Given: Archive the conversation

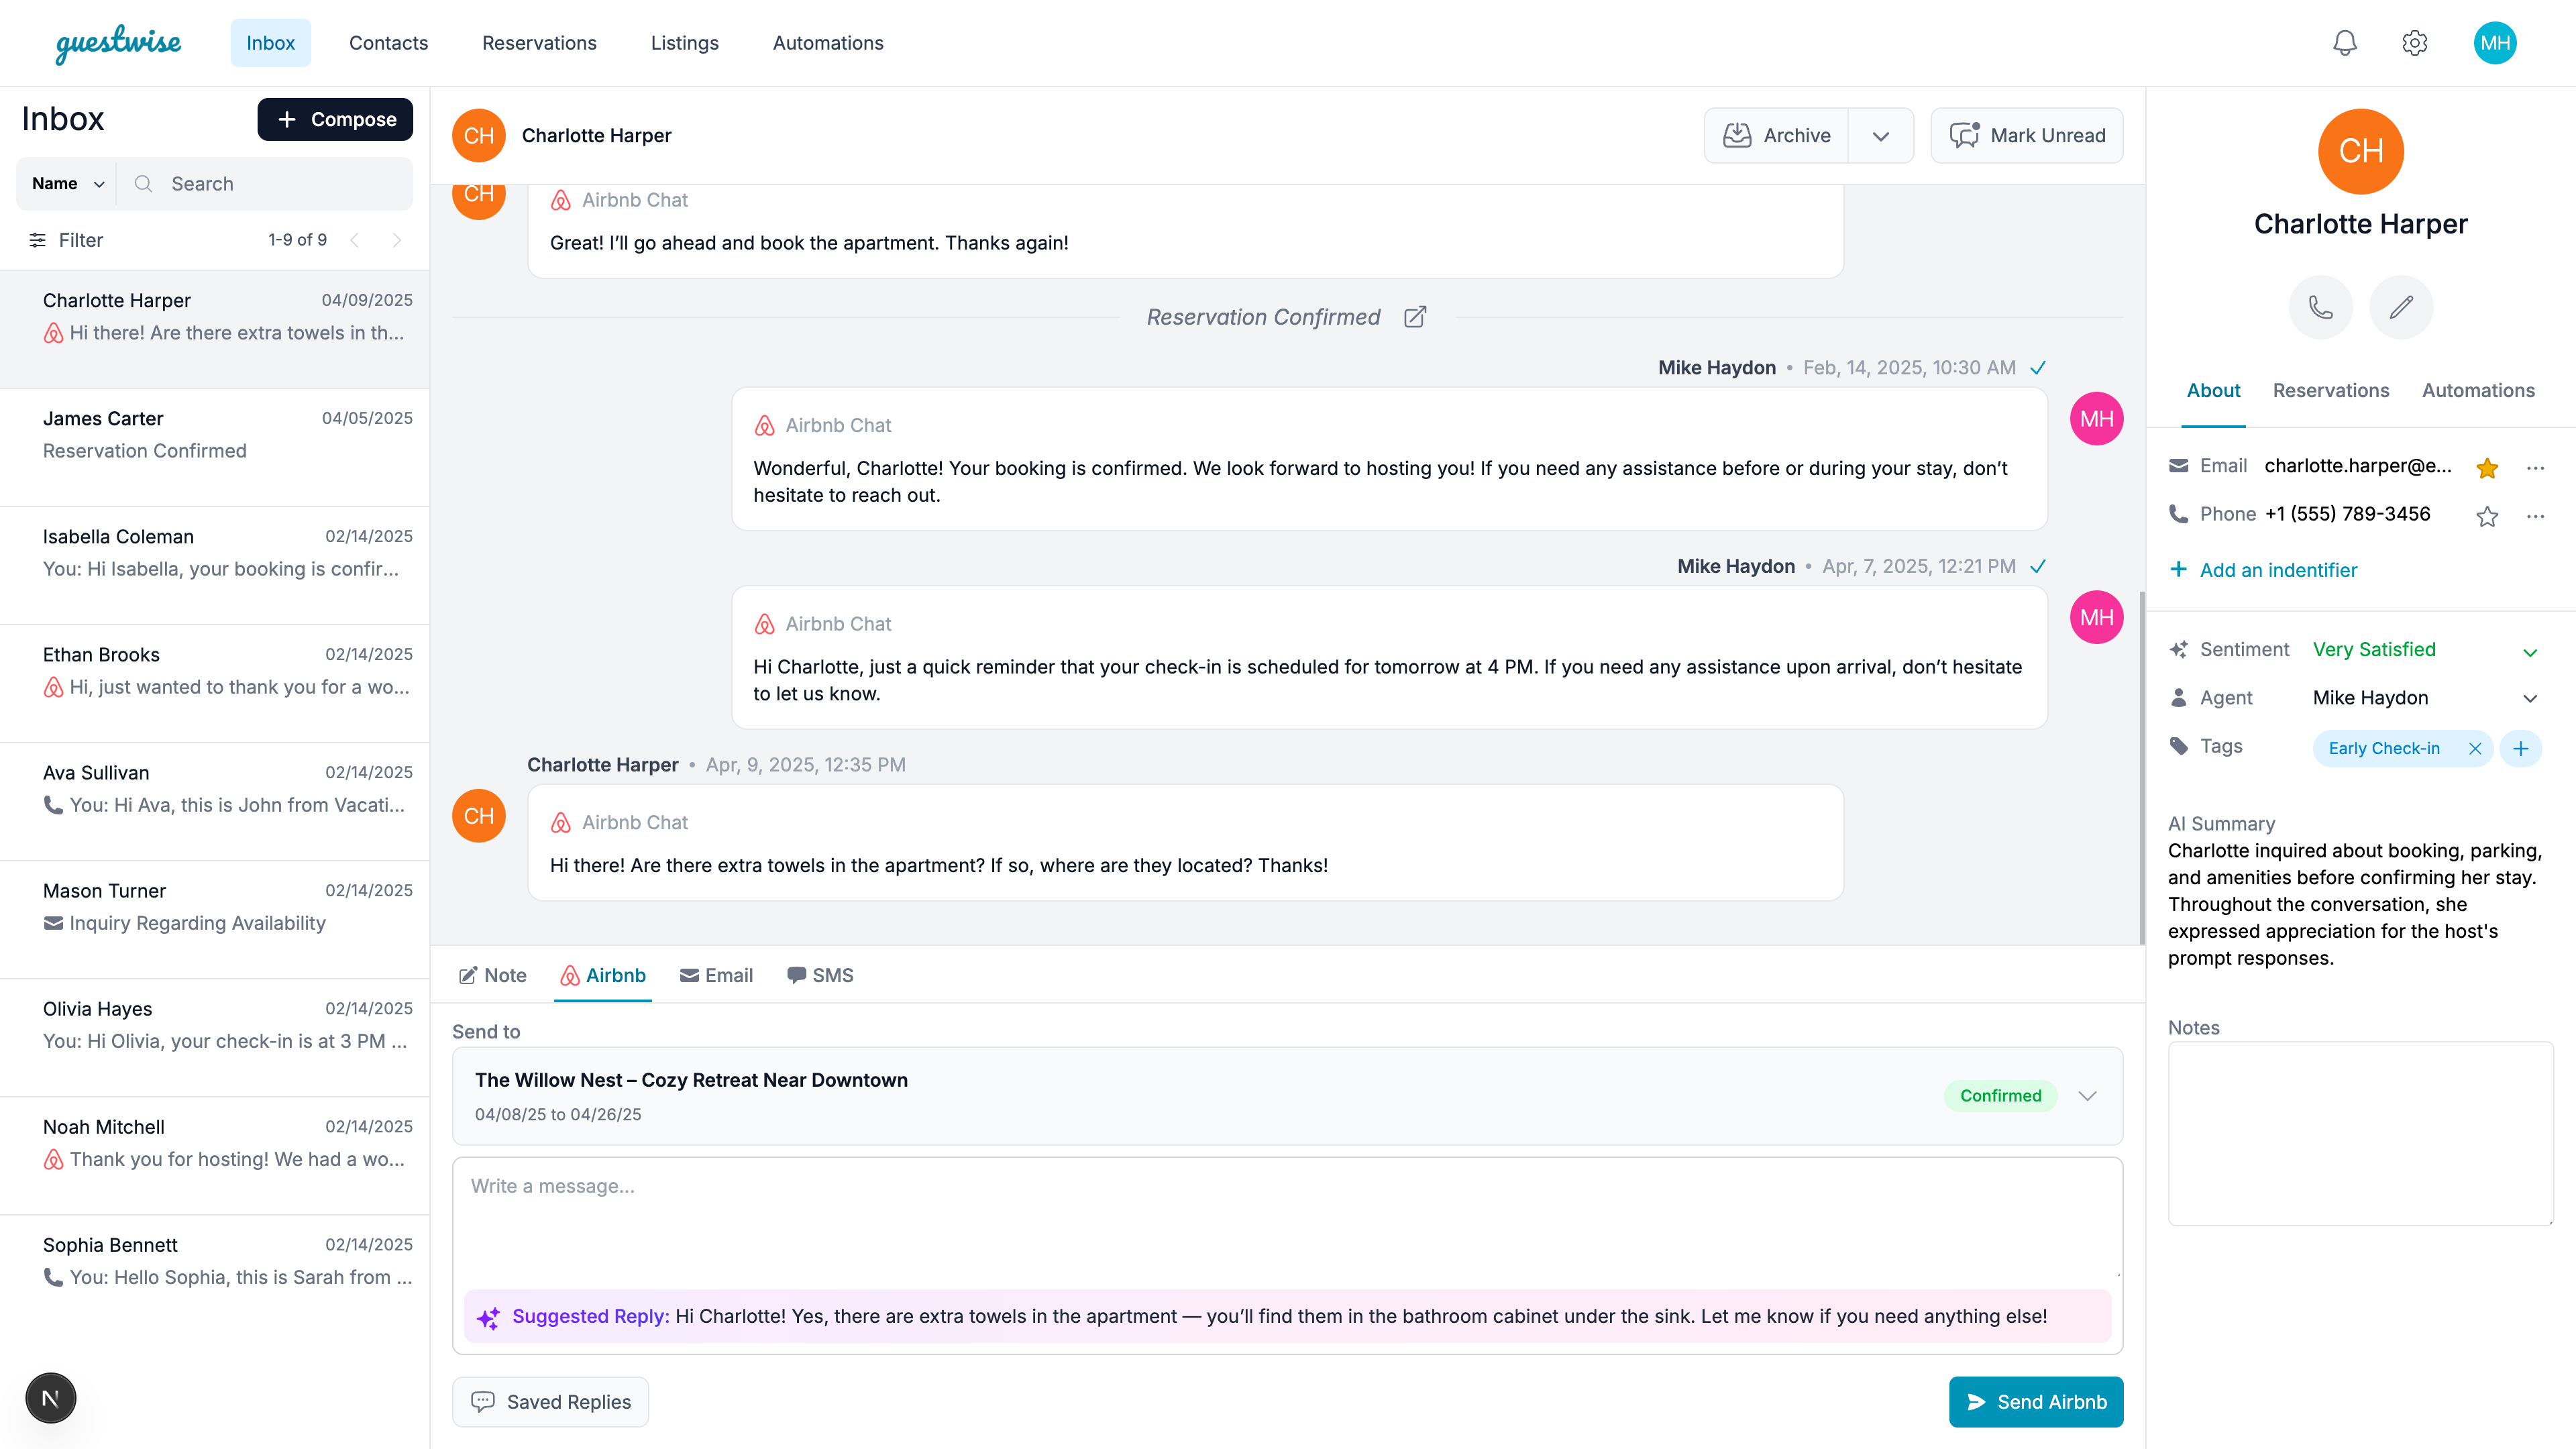Looking at the screenshot, I should (1776, 136).
